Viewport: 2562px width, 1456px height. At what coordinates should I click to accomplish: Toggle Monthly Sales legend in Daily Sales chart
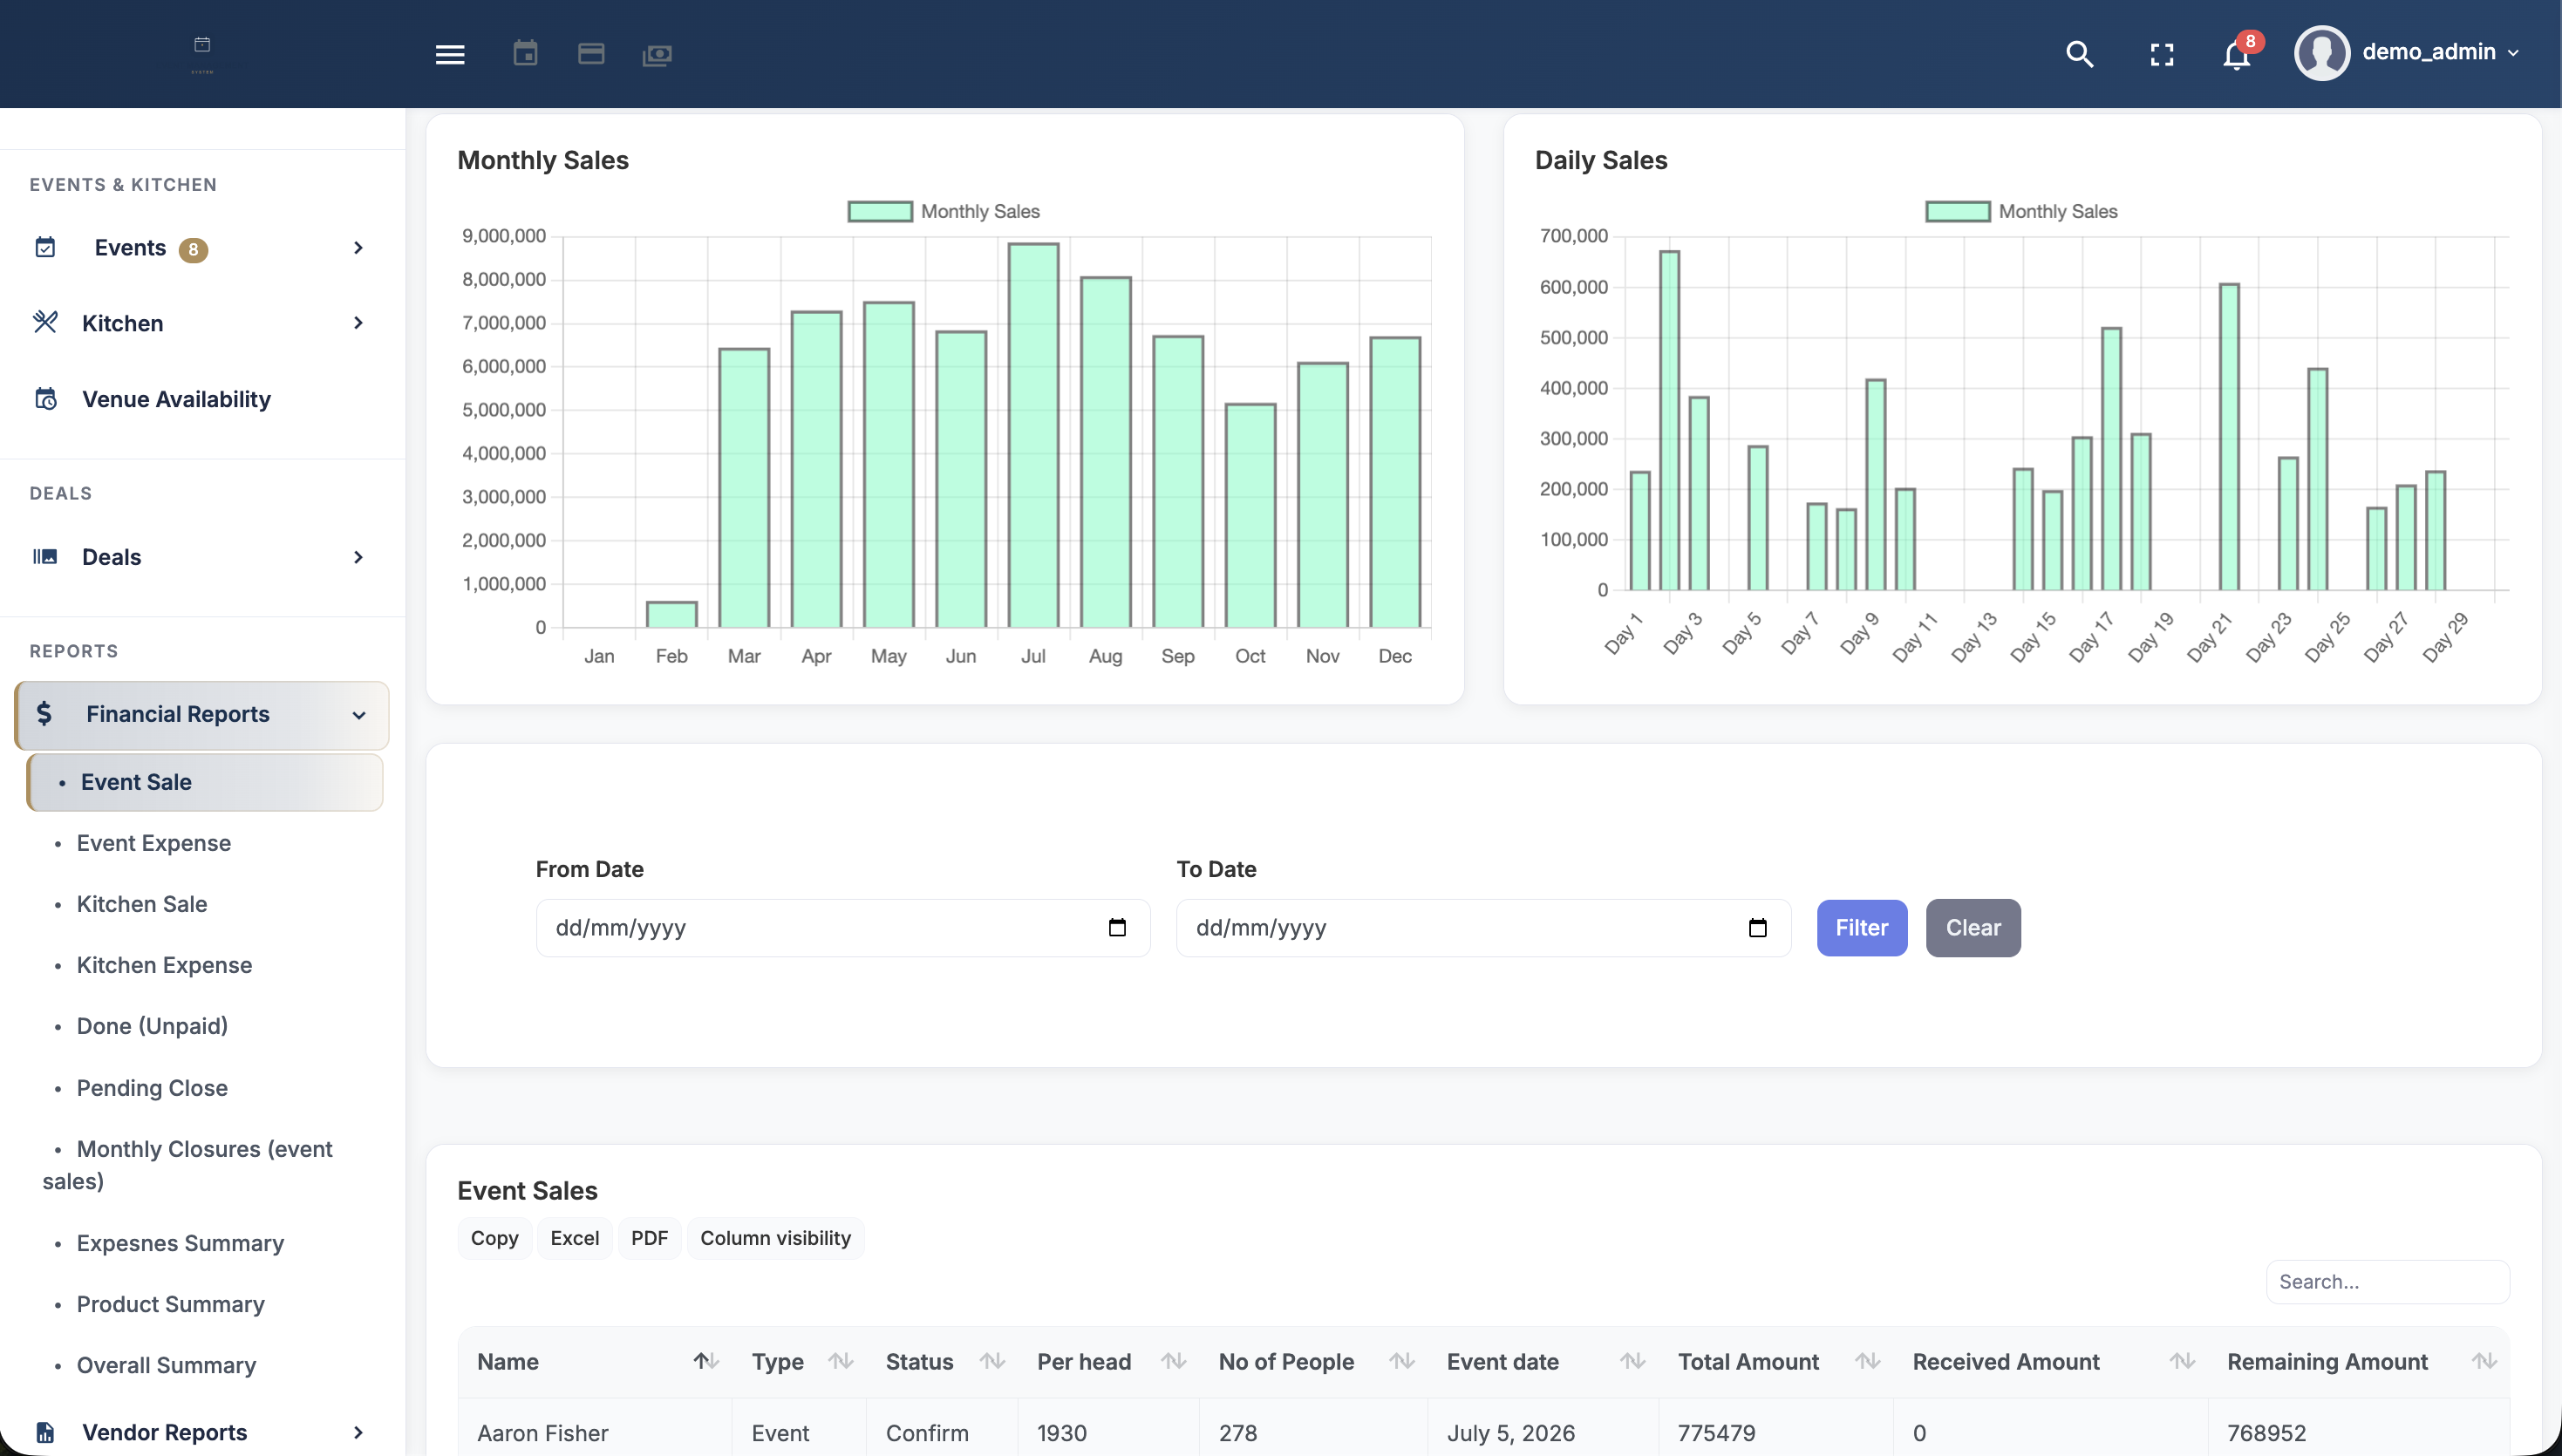coord(2022,211)
